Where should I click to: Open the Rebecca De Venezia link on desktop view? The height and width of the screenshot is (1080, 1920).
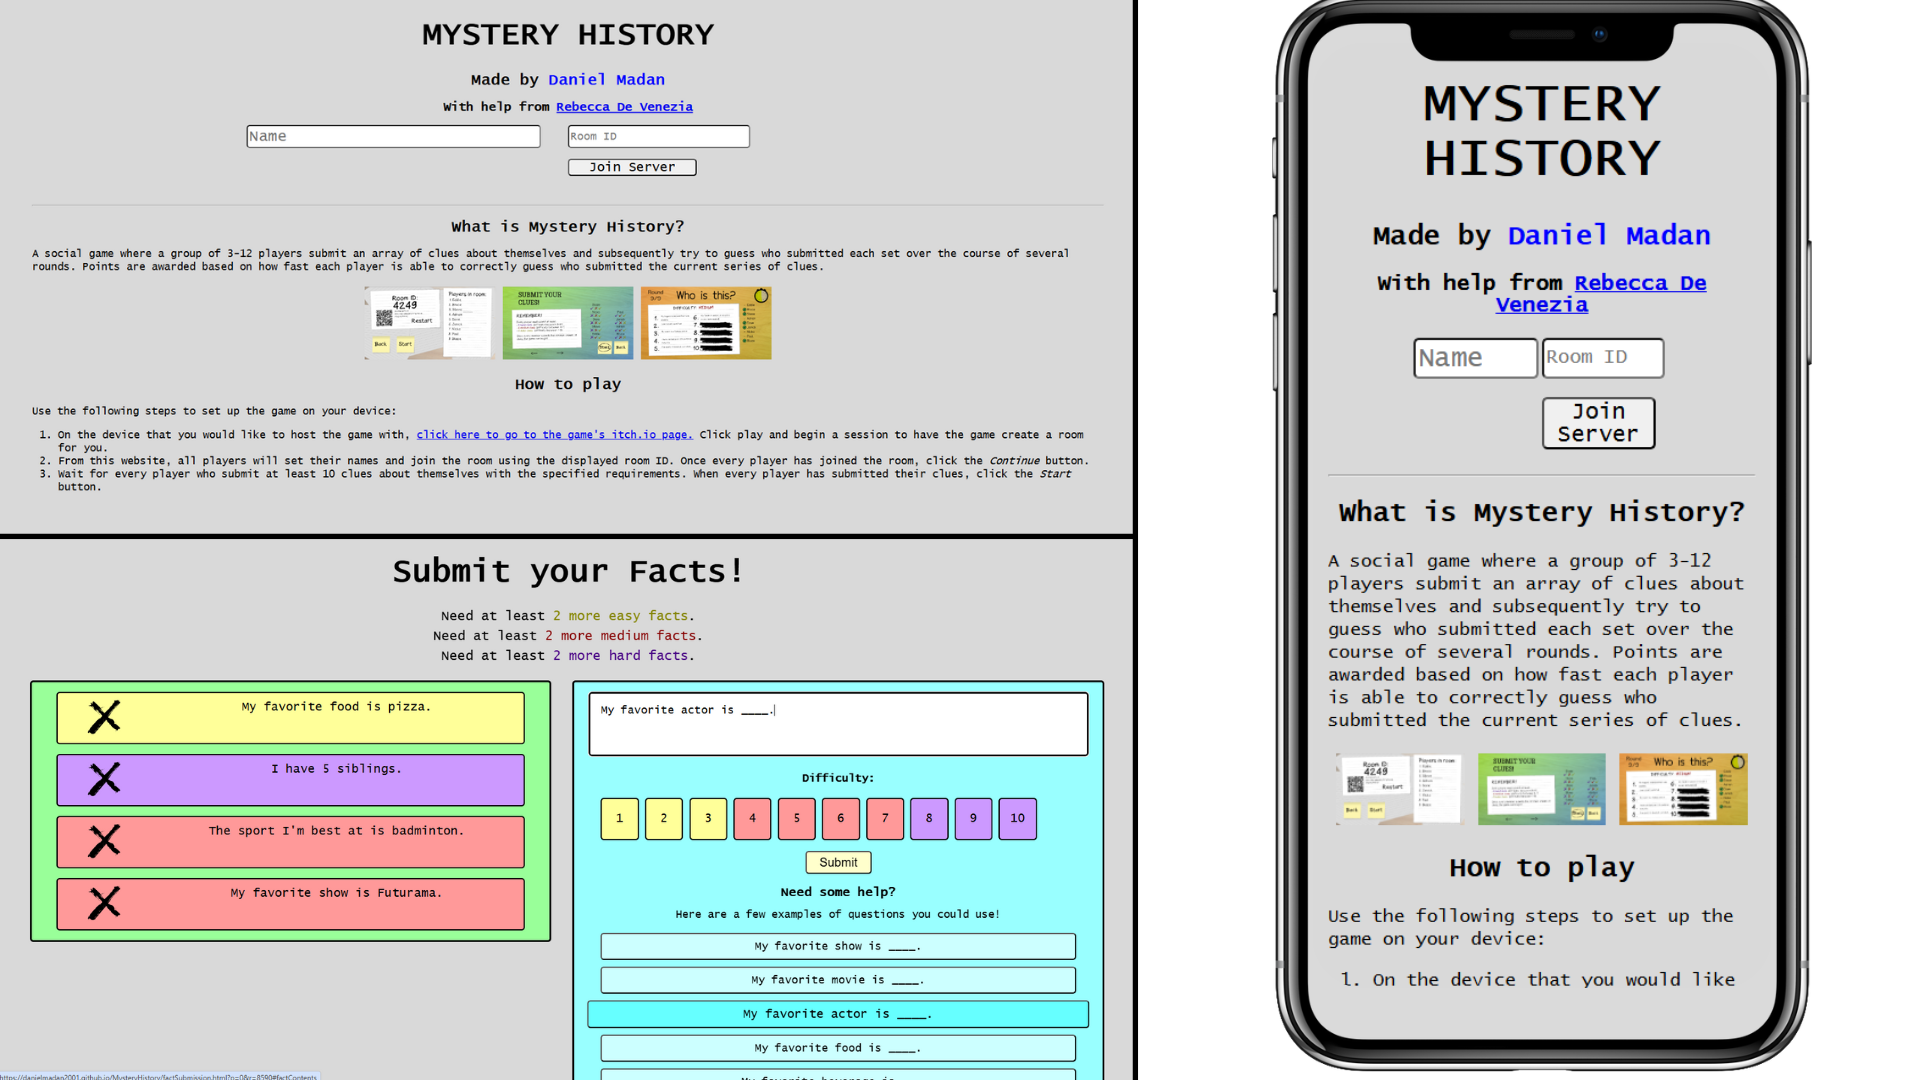click(624, 107)
